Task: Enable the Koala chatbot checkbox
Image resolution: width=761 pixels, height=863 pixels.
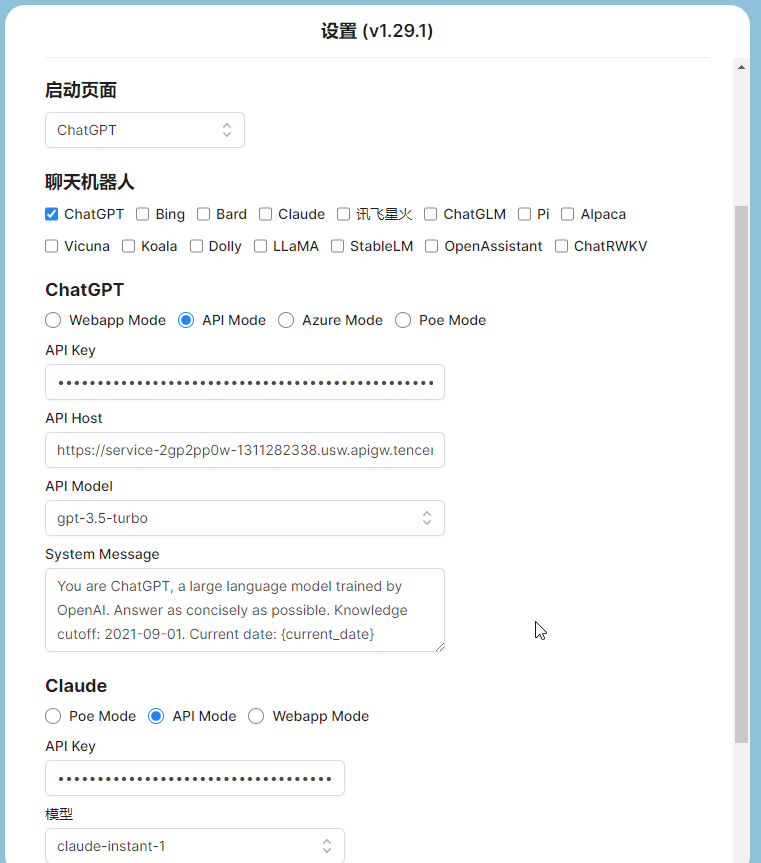Action: 128,246
